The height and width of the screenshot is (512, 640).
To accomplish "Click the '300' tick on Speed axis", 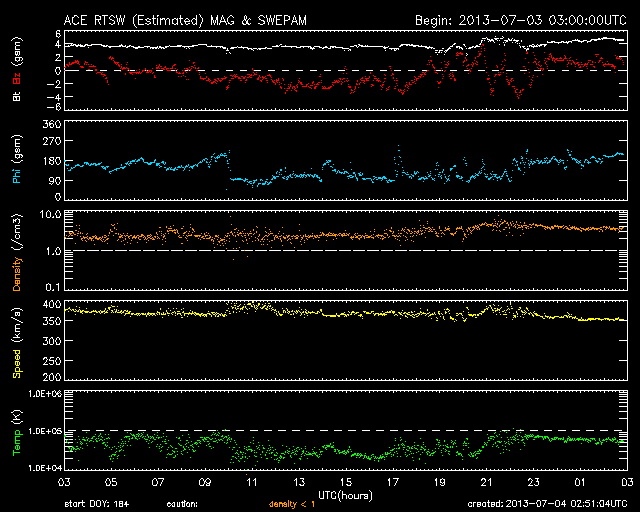I will (52, 341).
